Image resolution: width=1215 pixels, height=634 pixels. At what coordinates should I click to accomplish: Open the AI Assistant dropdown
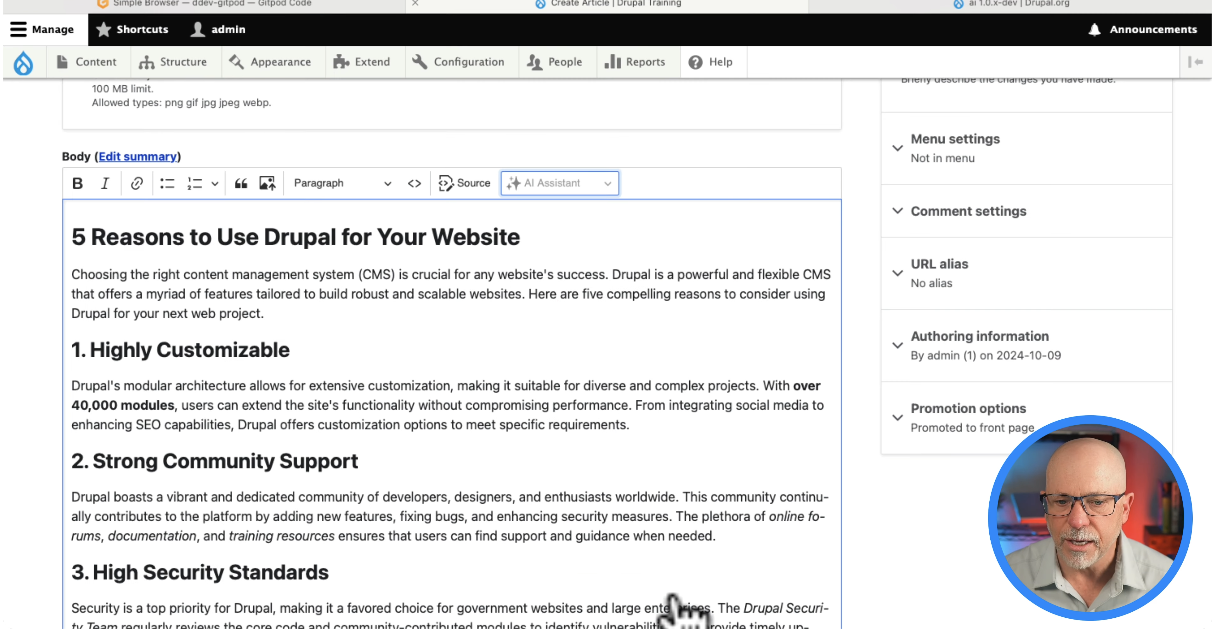click(x=559, y=183)
